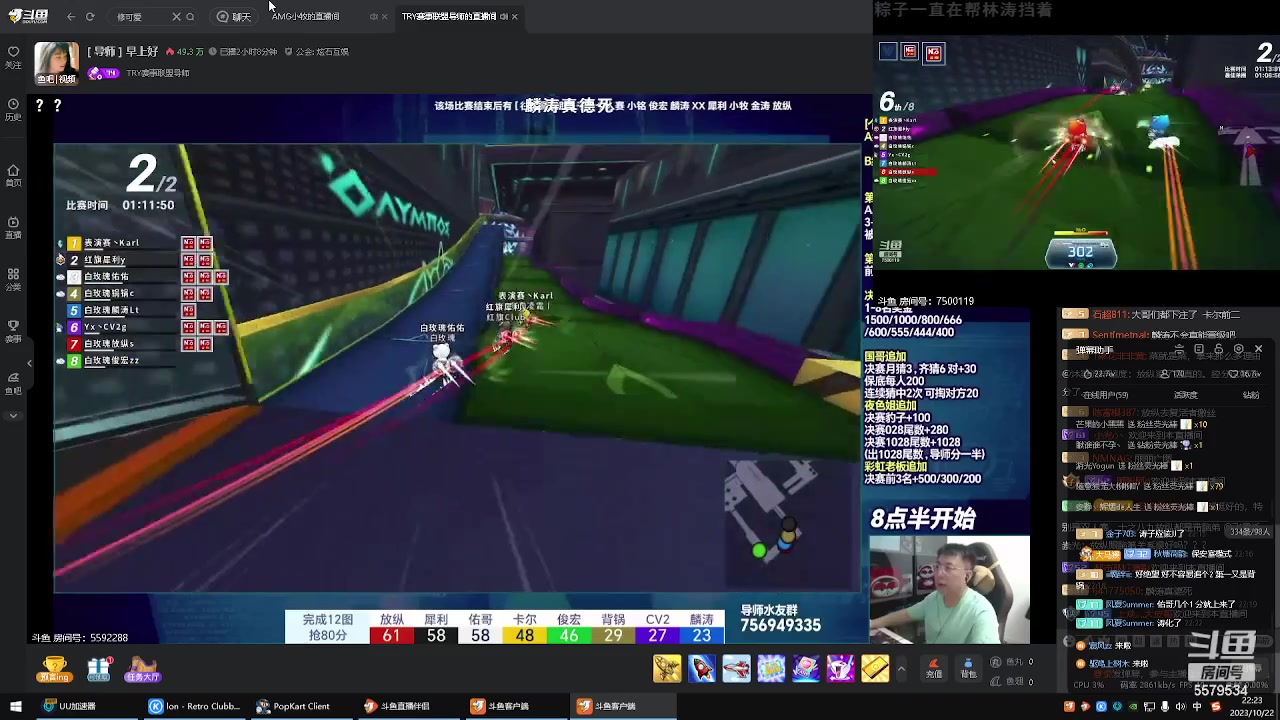1280x720 pixels.
Task: Open 赛事 events trophy in the sidebar
Action: 13,331
